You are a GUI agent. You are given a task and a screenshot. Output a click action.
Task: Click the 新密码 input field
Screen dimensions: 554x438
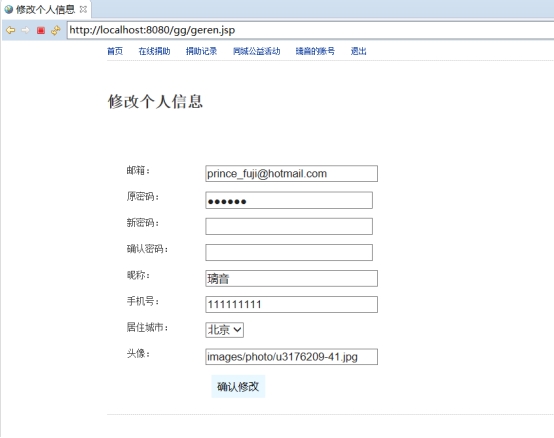coord(289,226)
